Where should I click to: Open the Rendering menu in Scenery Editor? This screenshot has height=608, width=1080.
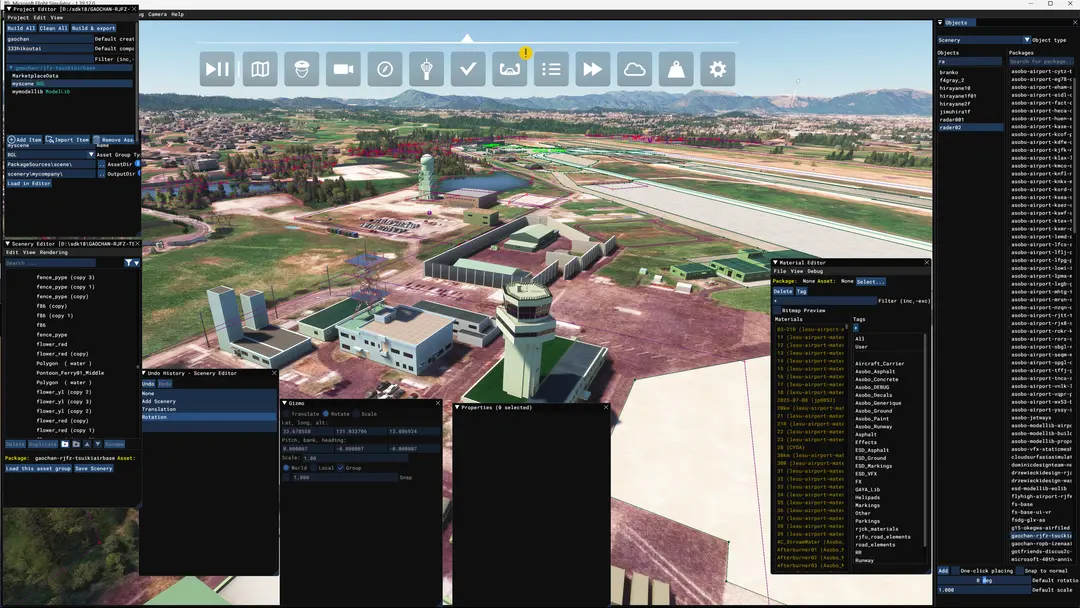(53, 252)
